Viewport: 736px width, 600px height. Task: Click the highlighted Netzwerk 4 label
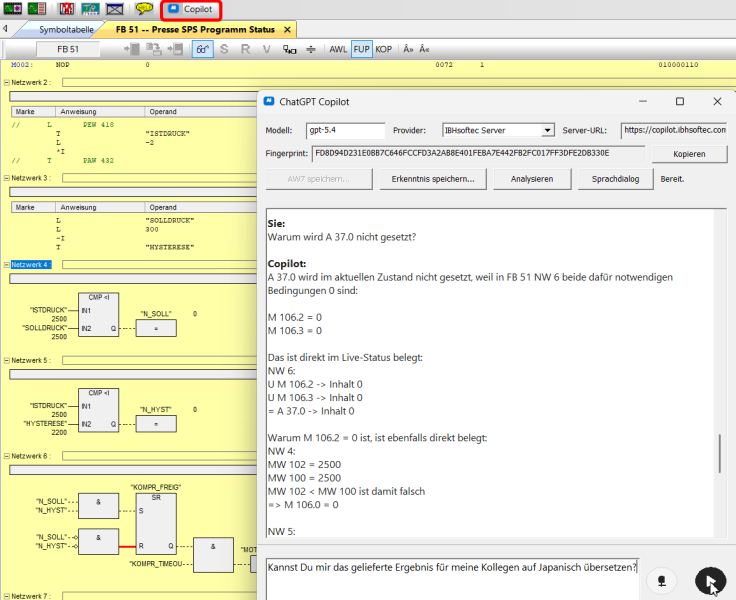coord(31,265)
